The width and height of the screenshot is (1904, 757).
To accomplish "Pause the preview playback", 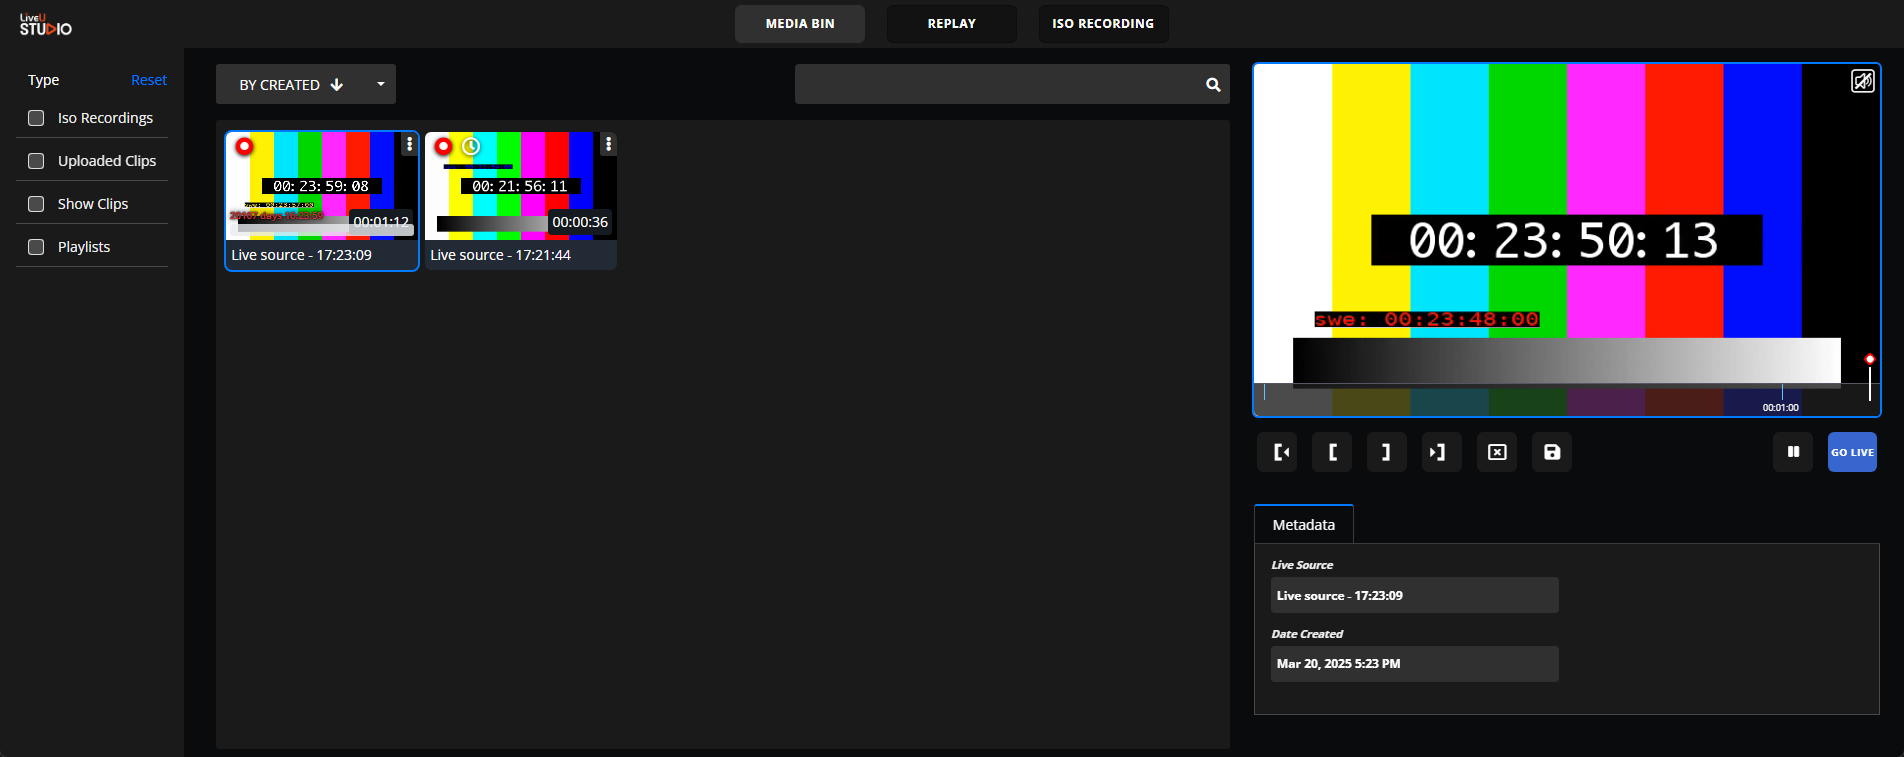I will click(x=1793, y=452).
